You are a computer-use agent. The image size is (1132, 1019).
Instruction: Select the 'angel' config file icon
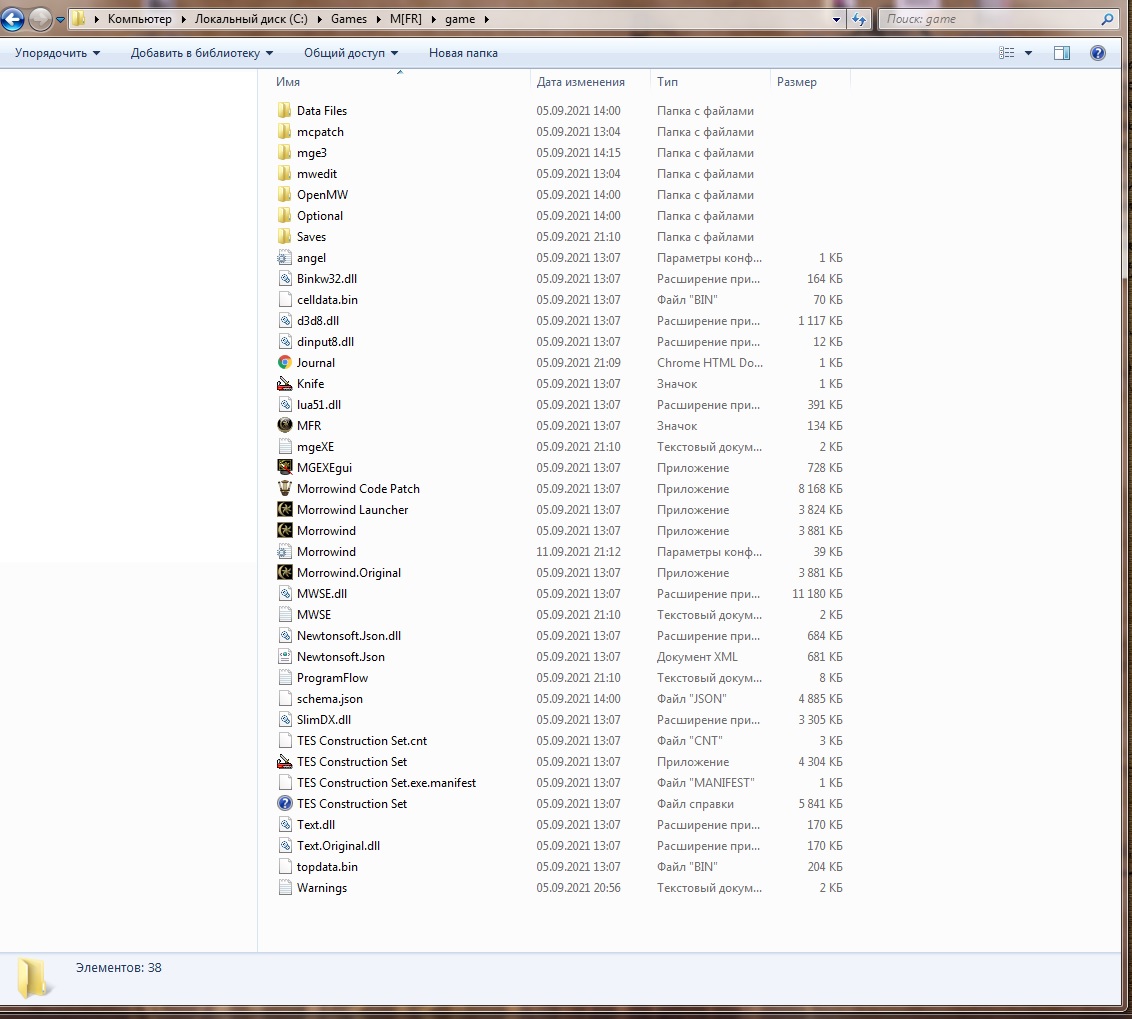click(x=284, y=257)
